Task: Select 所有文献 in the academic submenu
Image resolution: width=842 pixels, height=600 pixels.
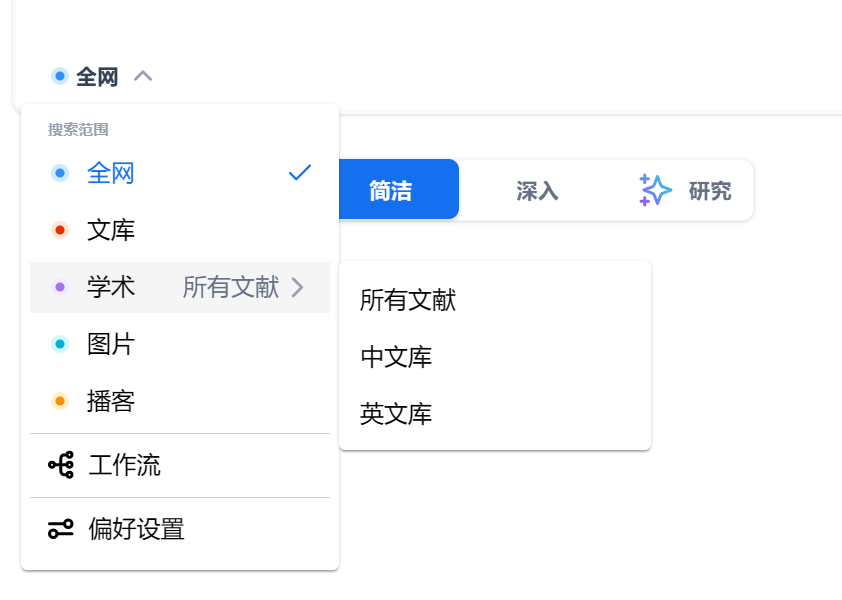Action: 408,300
